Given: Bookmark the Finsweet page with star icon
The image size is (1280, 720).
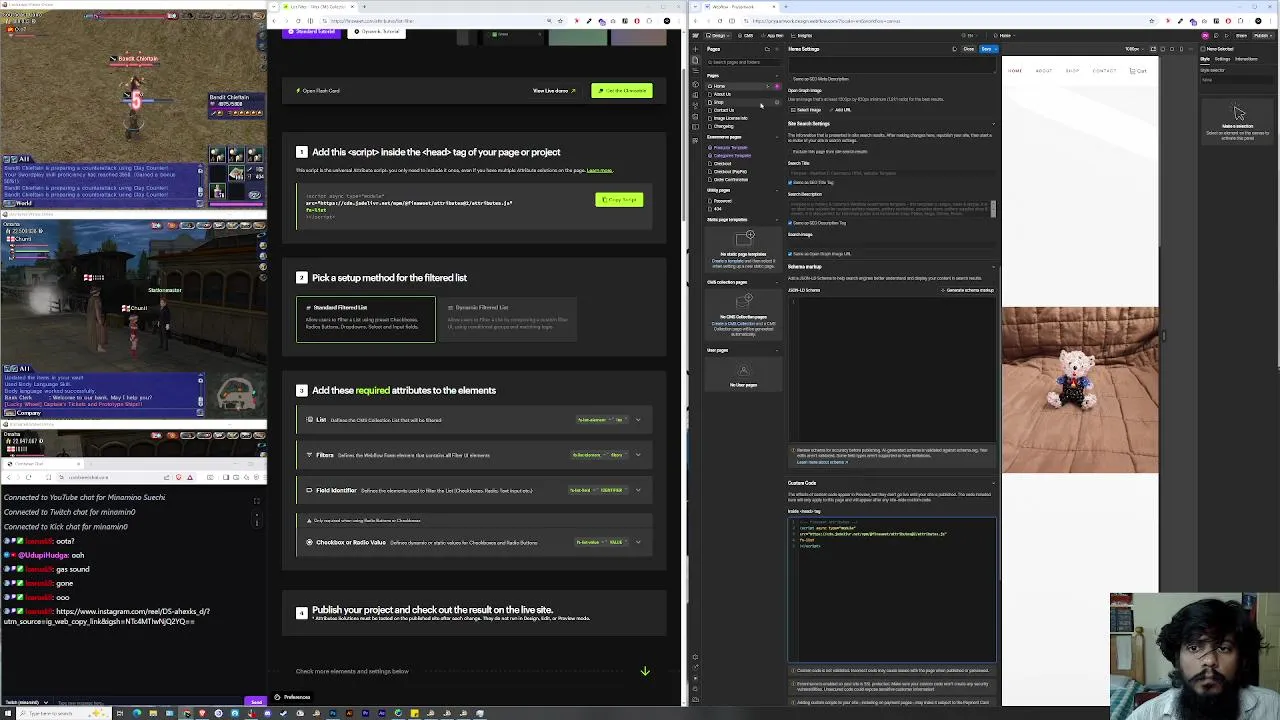Looking at the screenshot, I should tap(560, 21).
